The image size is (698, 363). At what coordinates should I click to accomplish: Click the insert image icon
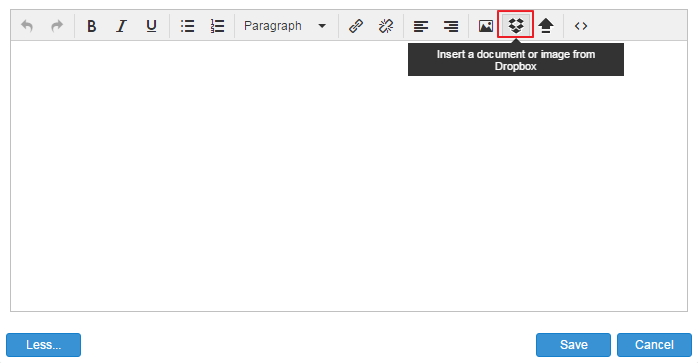coord(486,26)
